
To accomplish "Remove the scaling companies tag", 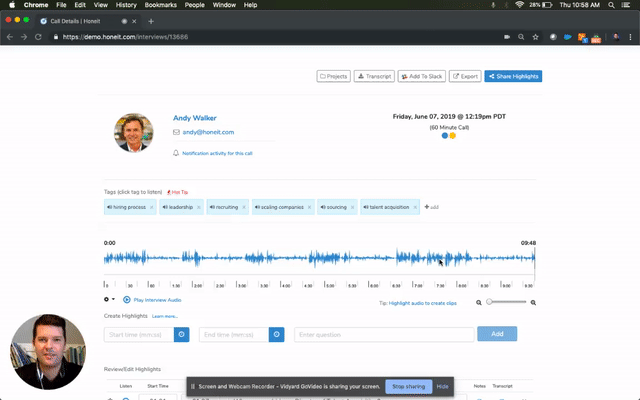I will tap(309, 207).
